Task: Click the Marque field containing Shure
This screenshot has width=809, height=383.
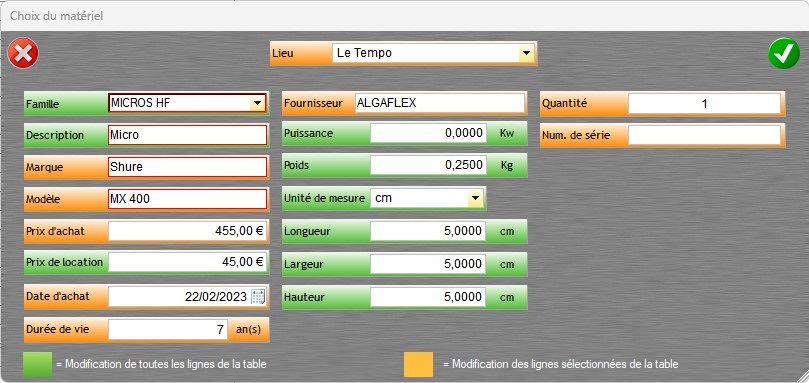Action: pos(187,167)
